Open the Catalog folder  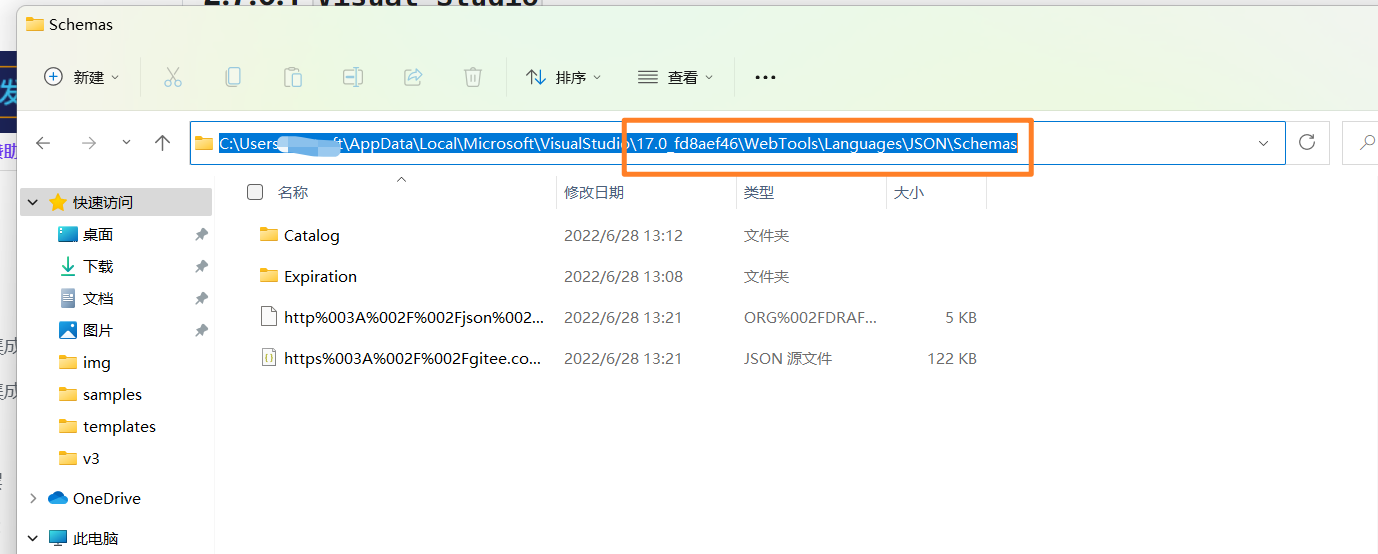(311, 236)
